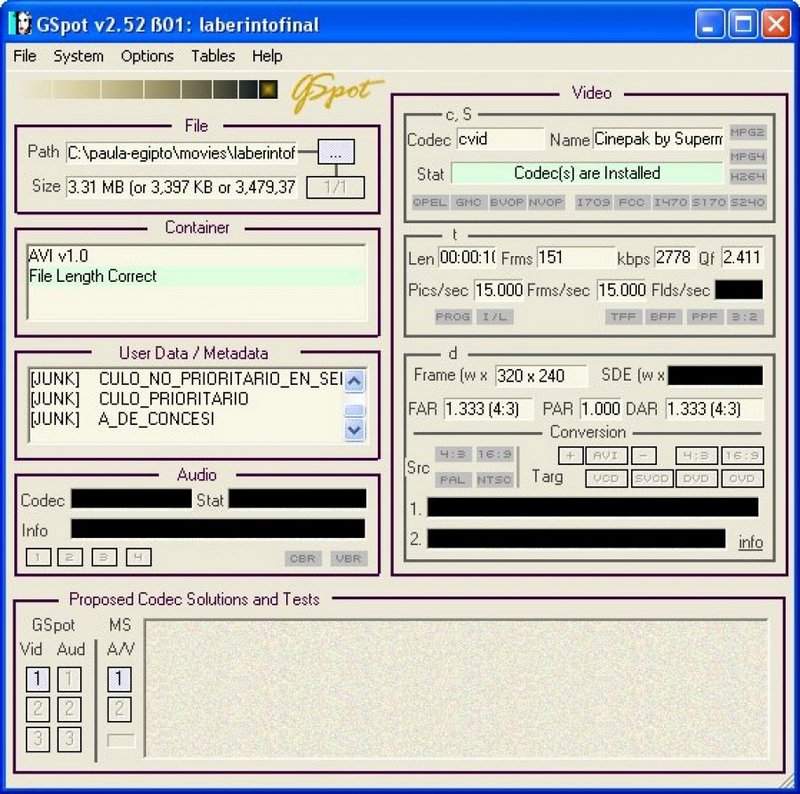Click the QPEL indicator
Image resolution: width=800 pixels, height=794 pixels.
pos(430,202)
